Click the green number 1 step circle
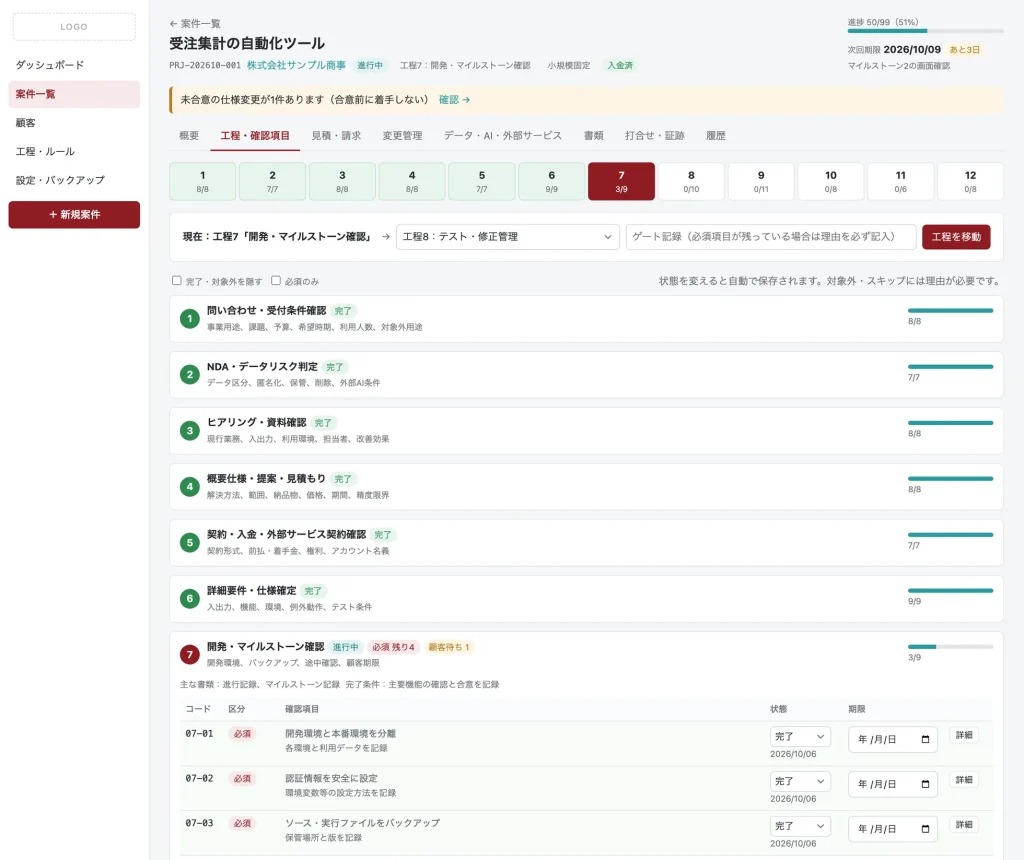Viewport: 1024px width, 860px height. [189, 319]
